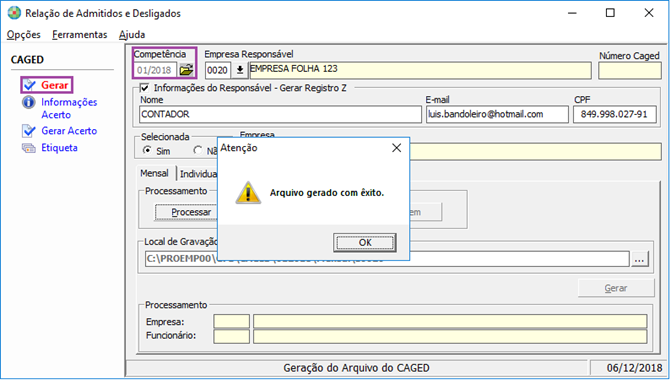Click the Nome field containing CONTADOR
Screen dimensions: 671x380
coord(280,114)
